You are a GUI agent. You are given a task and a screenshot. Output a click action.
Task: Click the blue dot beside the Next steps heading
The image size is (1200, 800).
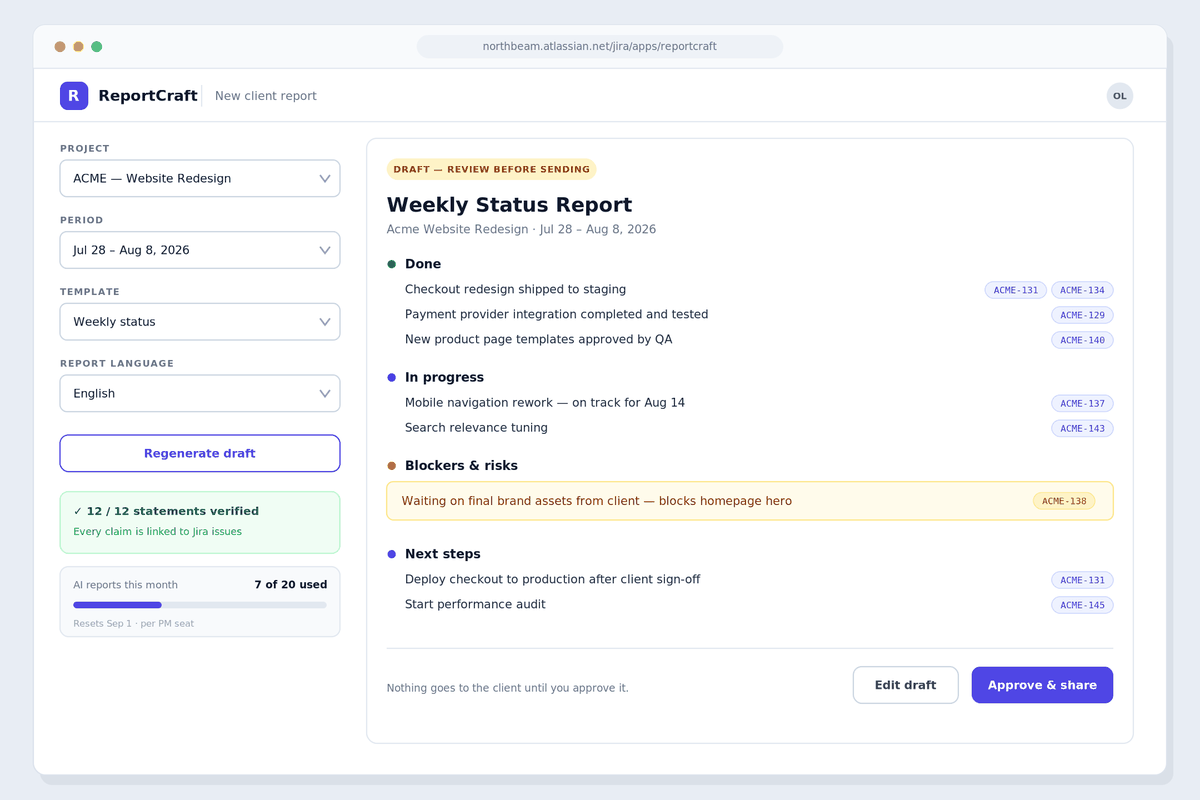[x=392, y=554]
